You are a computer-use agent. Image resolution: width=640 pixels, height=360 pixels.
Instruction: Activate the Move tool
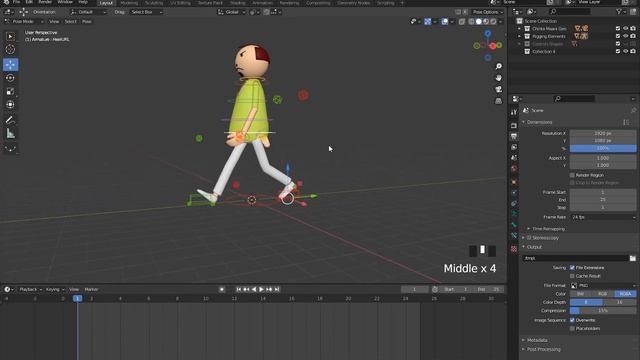[10, 64]
